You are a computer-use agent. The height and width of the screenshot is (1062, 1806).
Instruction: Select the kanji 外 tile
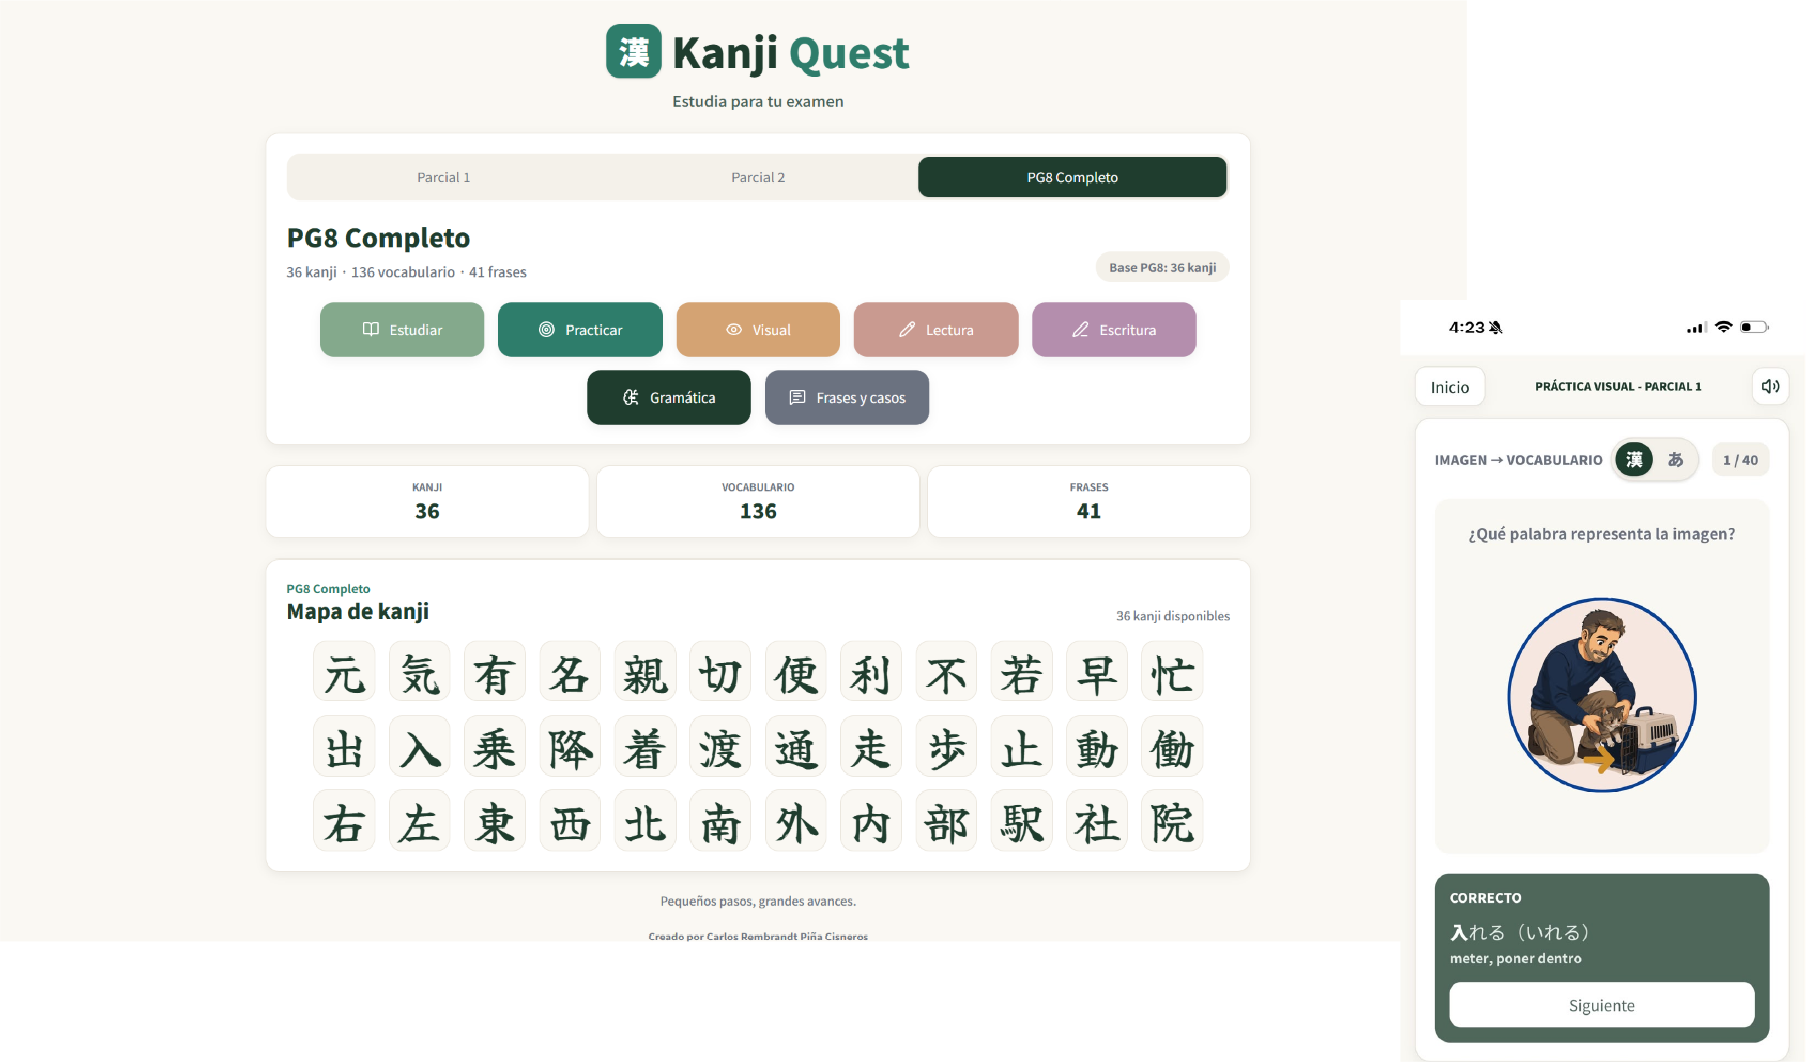796,821
